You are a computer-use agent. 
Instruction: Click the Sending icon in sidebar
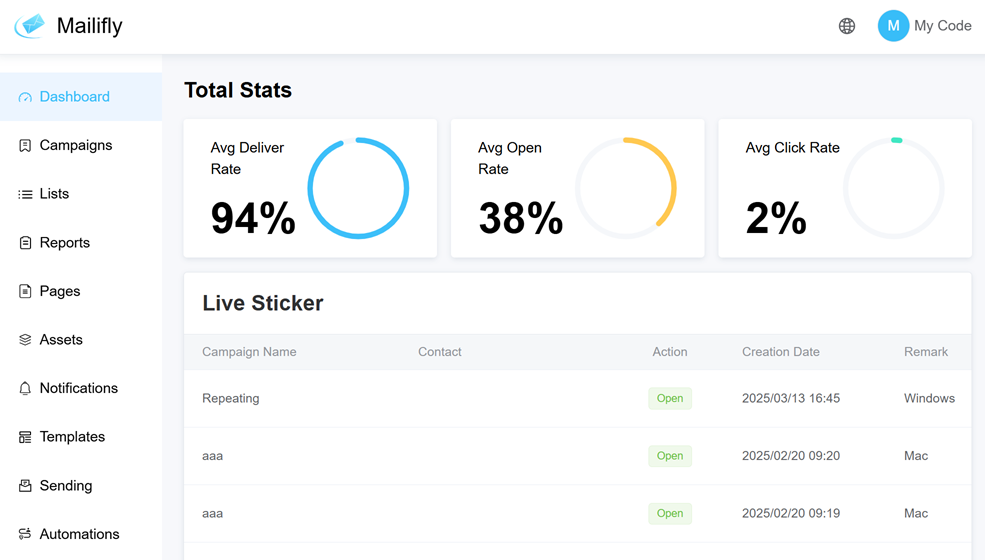click(x=25, y=486)
